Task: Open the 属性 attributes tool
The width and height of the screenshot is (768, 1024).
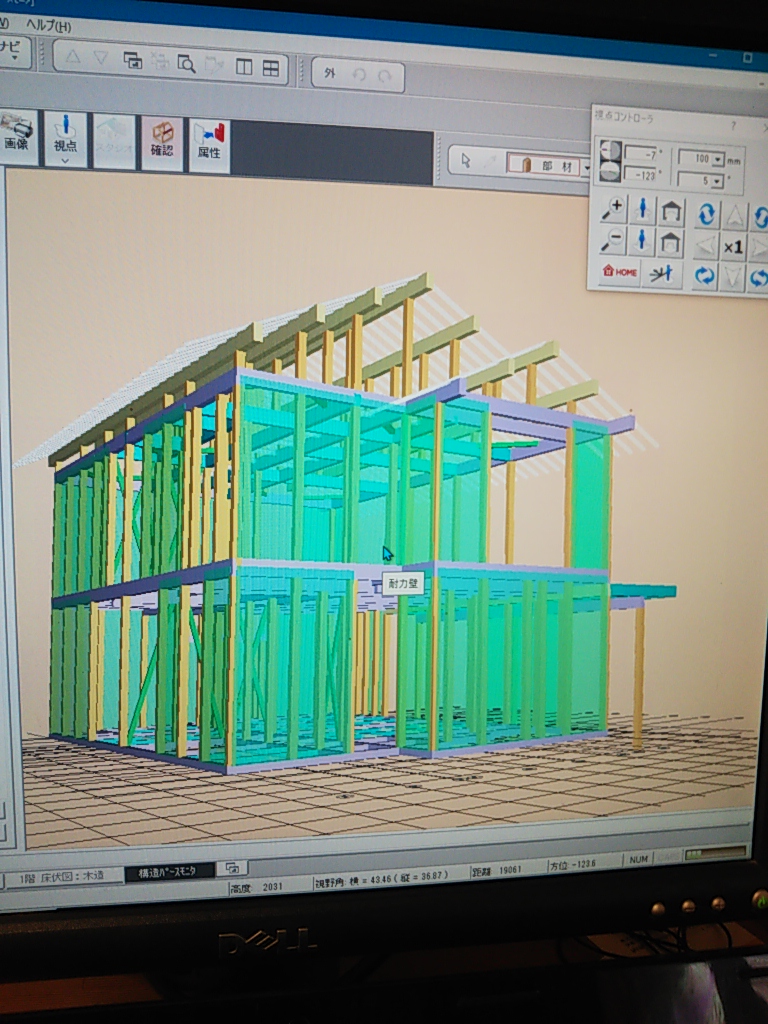Action: (x=209, y=141)
